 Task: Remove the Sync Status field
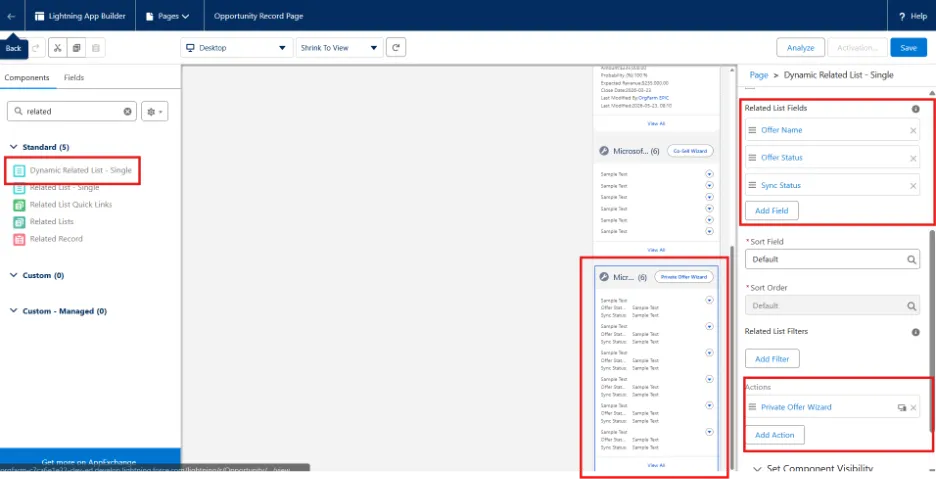[913, 186]
